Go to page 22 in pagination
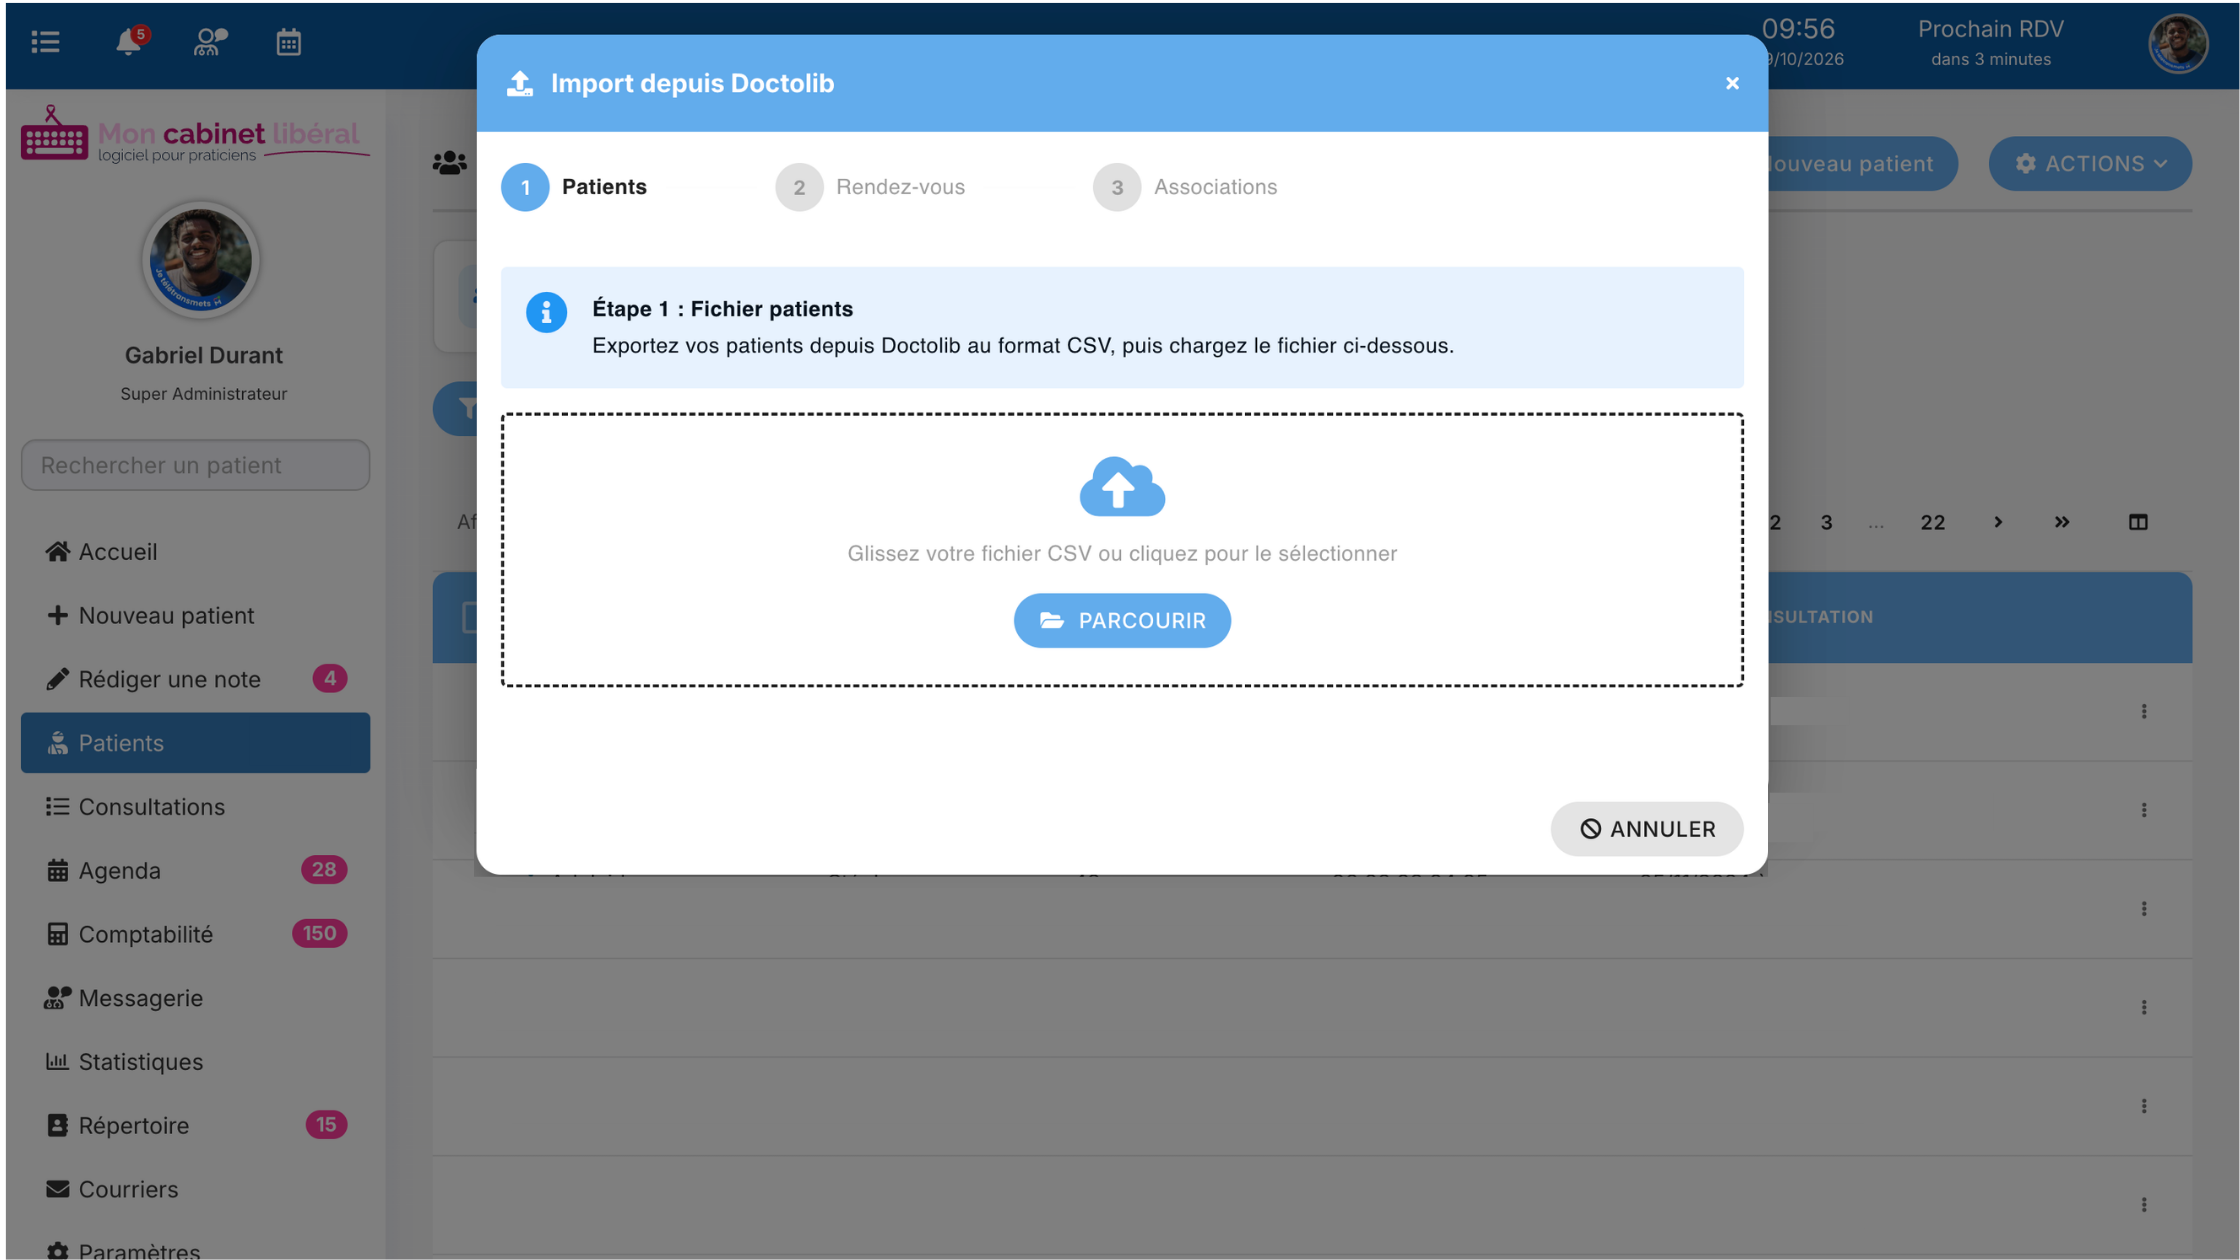2240x1260 pixels. [1932, 522]
